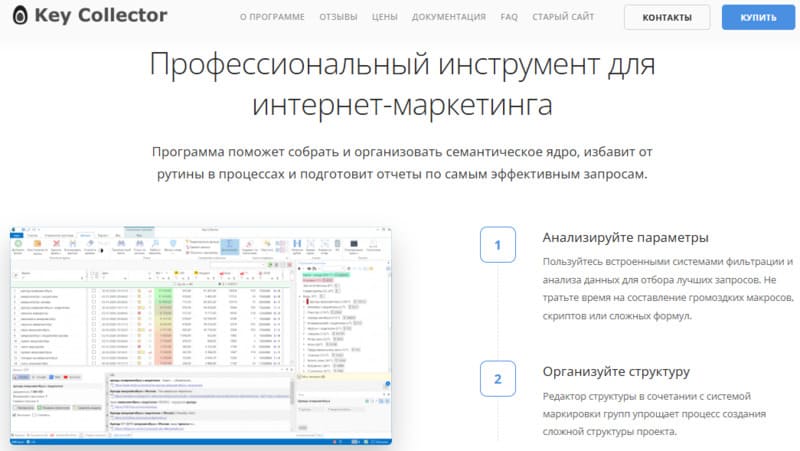
Task: Click the Профессиональный инструмент main headline
Action: 402,85
